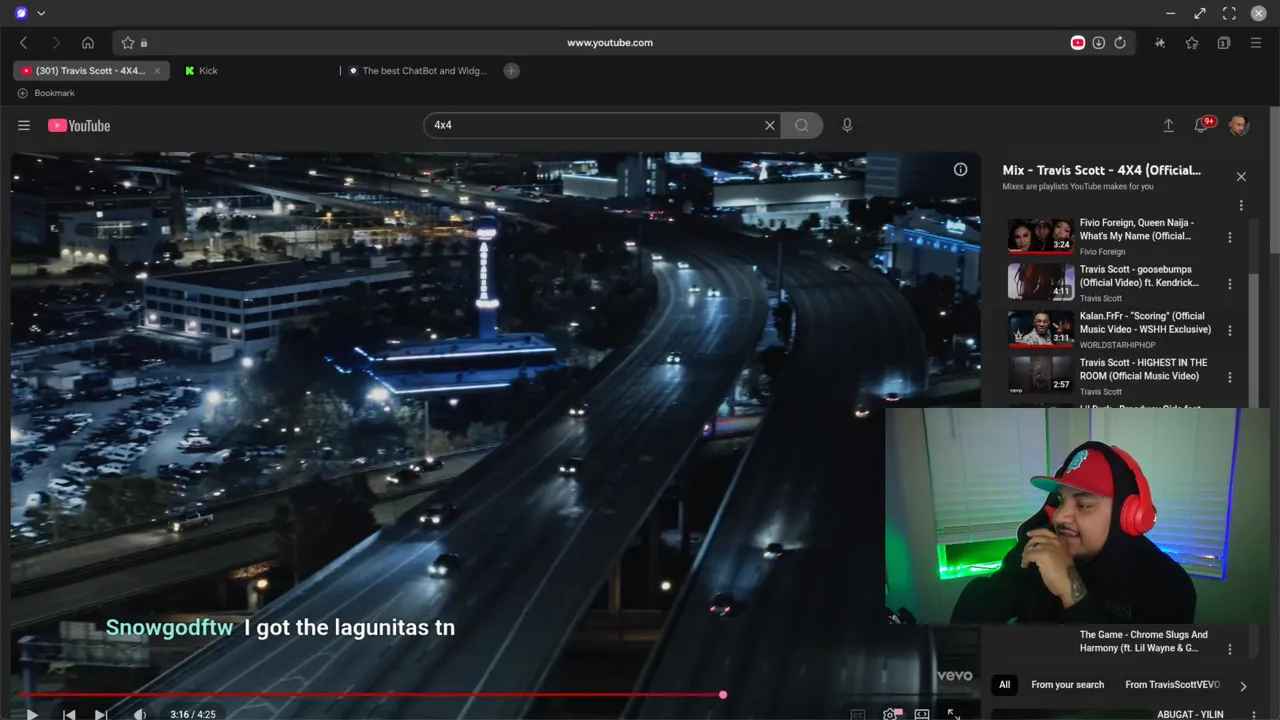Close the Mix playlist panel
Image resolution: width=1280 pixels, height=720 pixels.
pyautogui.click(x=1241, y=176)
